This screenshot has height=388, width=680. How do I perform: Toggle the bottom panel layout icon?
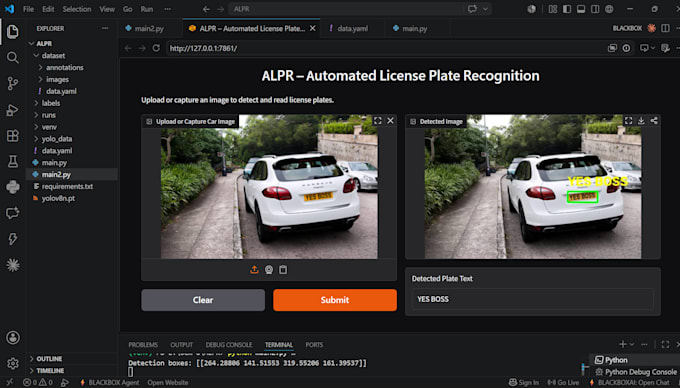581,9
